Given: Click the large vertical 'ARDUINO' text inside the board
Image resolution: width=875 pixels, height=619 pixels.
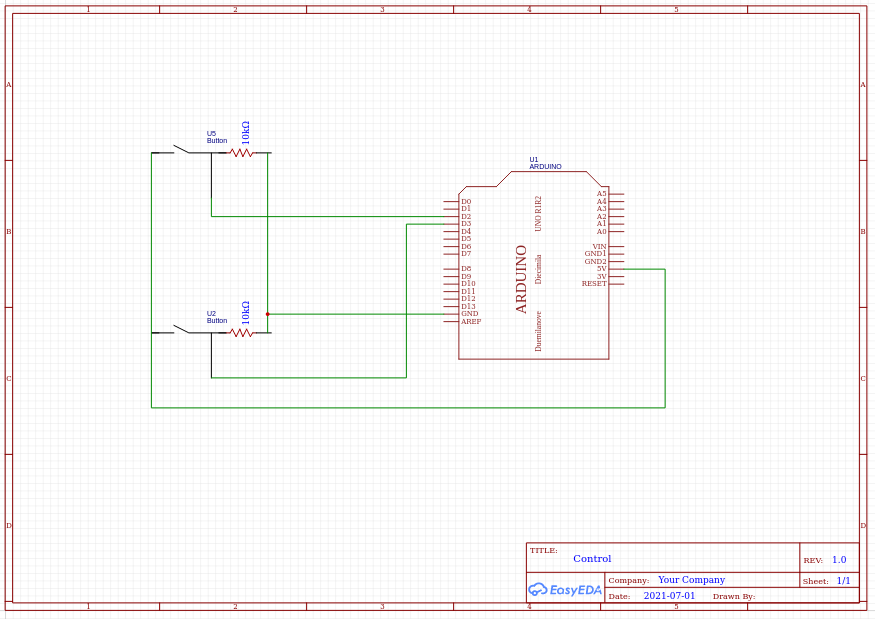Looking at the screenshot, I should click(521, 279).
